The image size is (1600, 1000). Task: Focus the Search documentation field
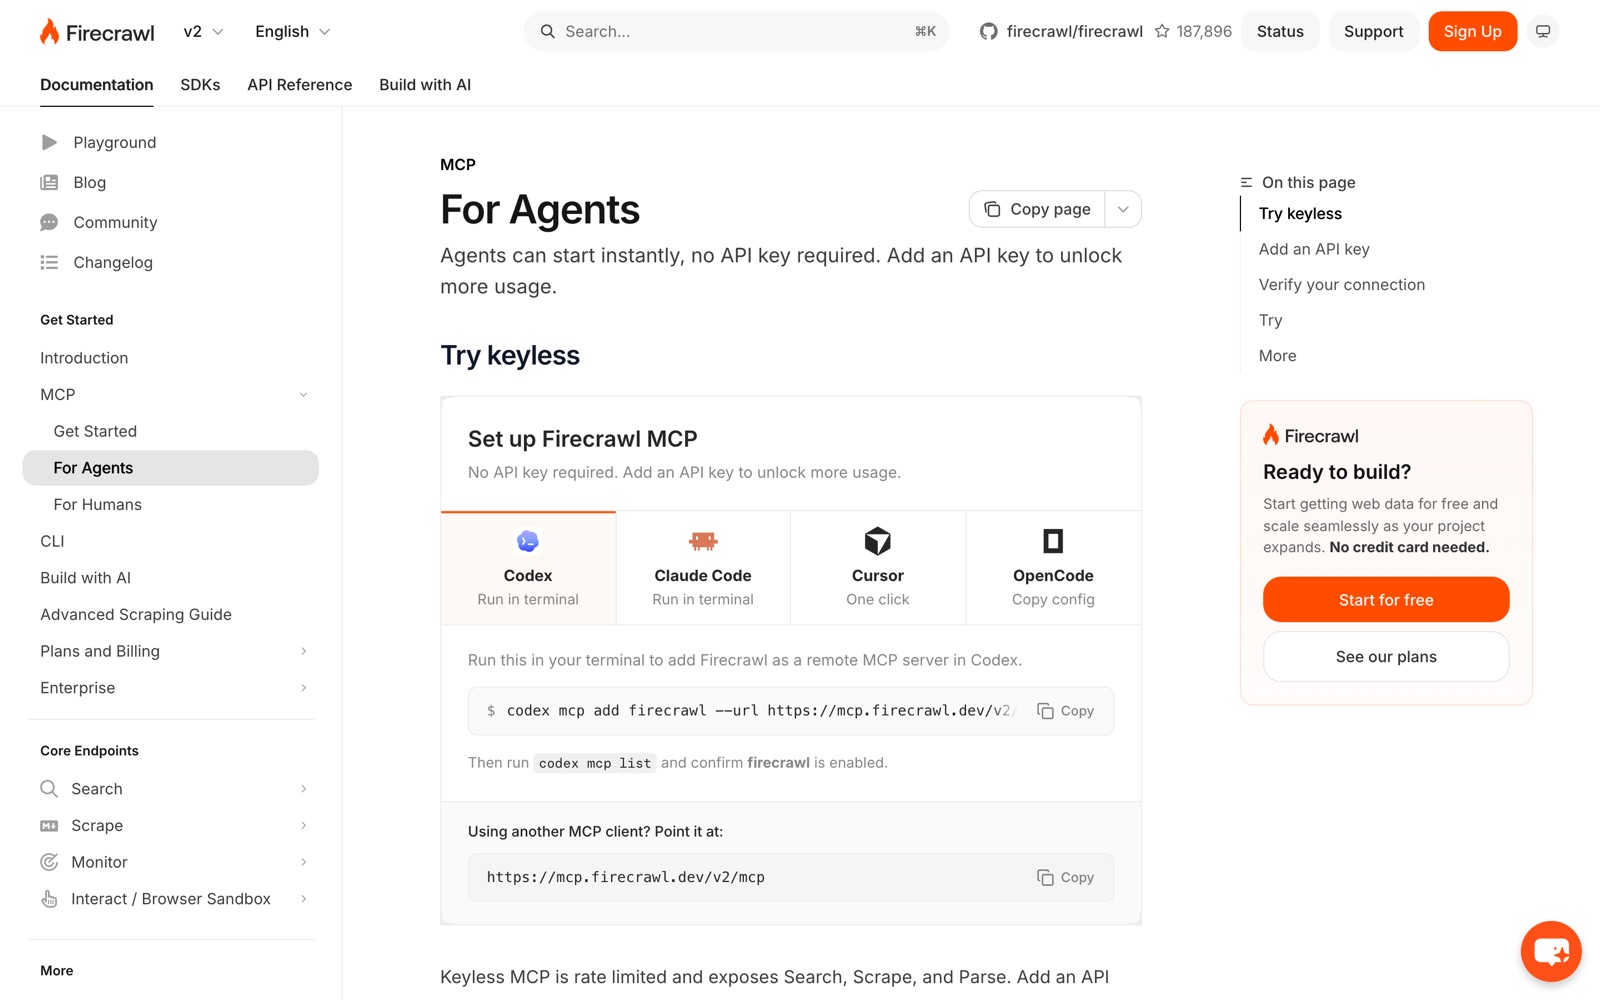click(737, 32)
